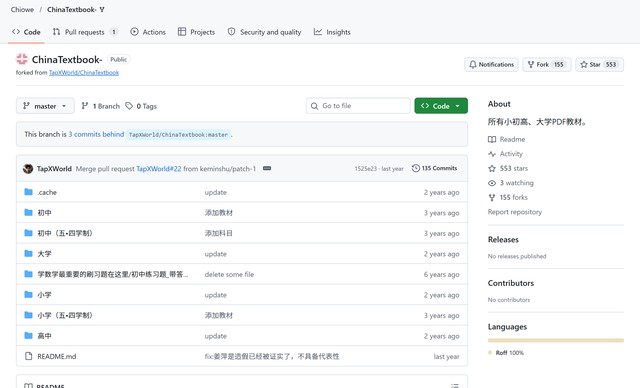This screenshot has height=388, width=640.
Task: Open the Activity link in About
Action: pyautogui.click(x=505, y=154)
